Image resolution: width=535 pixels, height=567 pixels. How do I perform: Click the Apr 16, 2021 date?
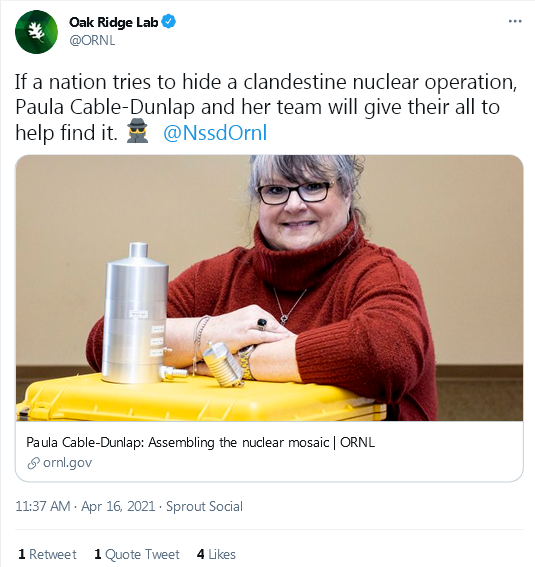pyautogui.click(x=118, y=506)
